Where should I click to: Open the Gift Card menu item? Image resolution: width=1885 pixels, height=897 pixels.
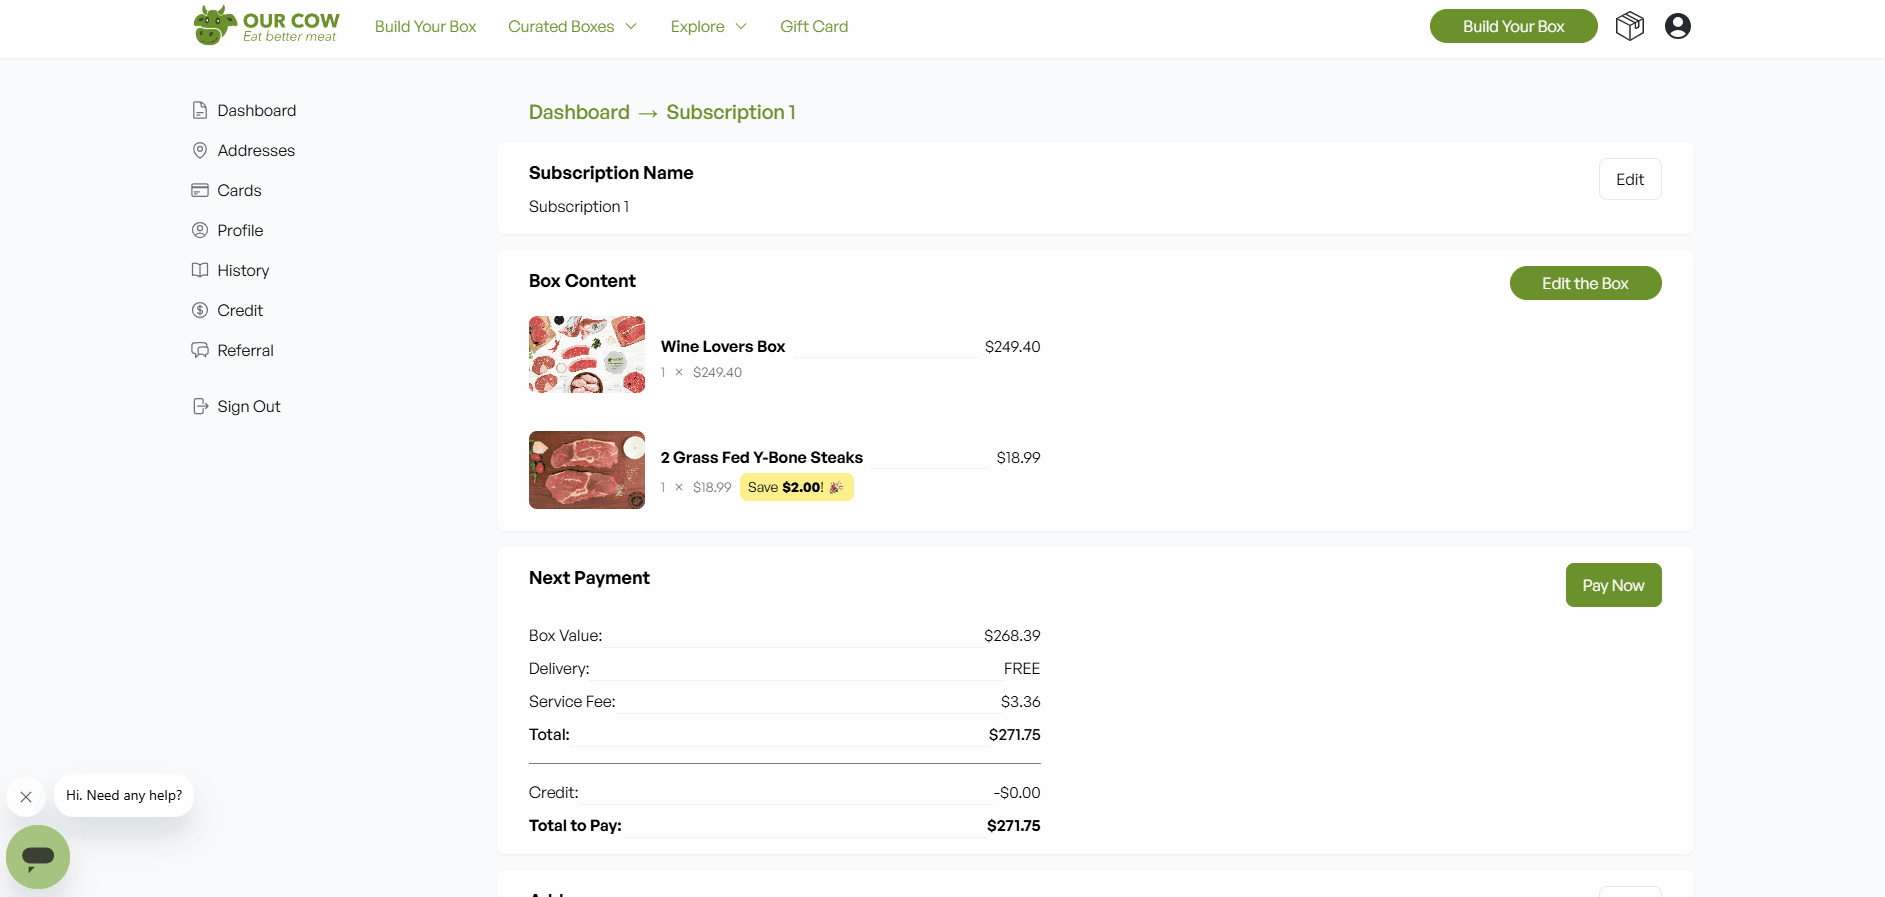(x=814, y=26)
